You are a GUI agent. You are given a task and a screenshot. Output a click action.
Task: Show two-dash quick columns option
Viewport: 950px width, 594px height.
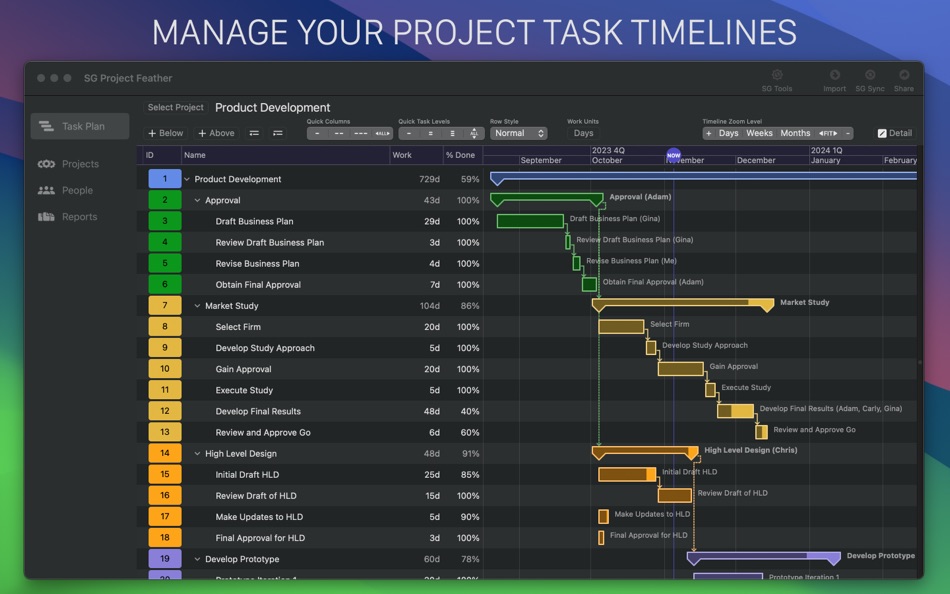pos(339,133)
